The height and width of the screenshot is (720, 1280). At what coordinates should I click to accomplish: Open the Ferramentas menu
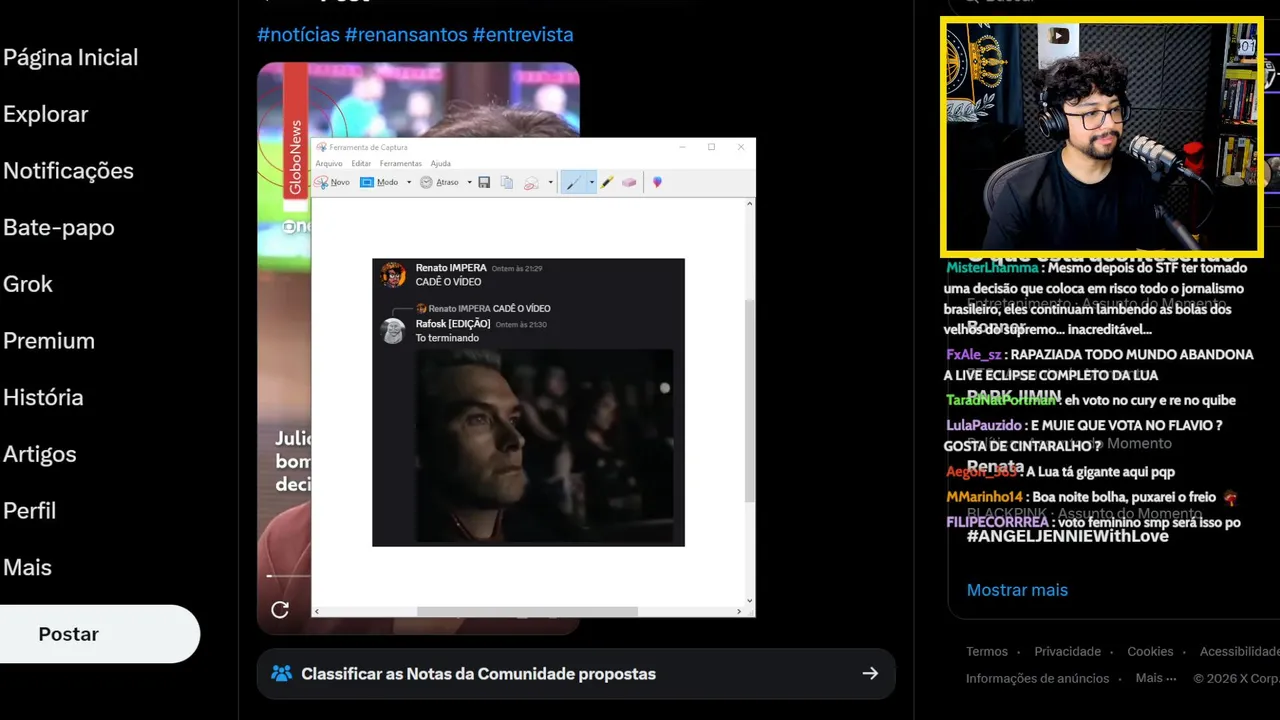(401, 163)
